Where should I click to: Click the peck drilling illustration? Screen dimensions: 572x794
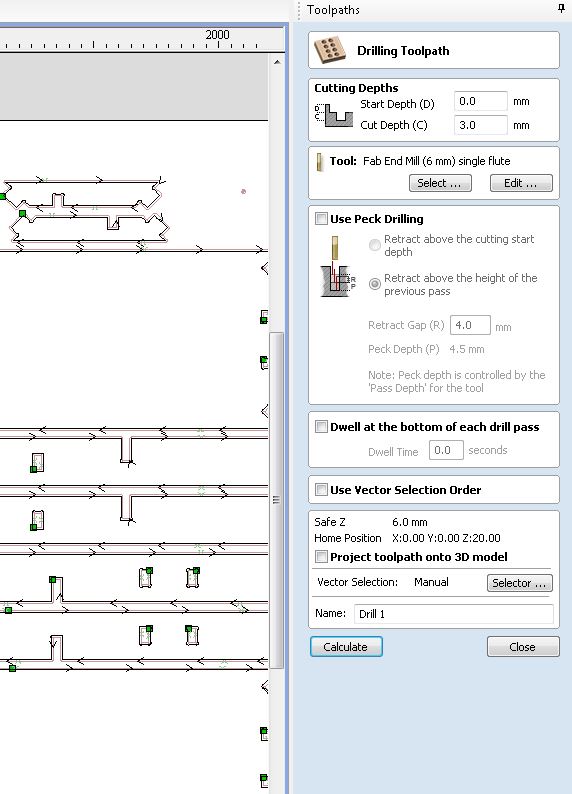pos(337,267)
